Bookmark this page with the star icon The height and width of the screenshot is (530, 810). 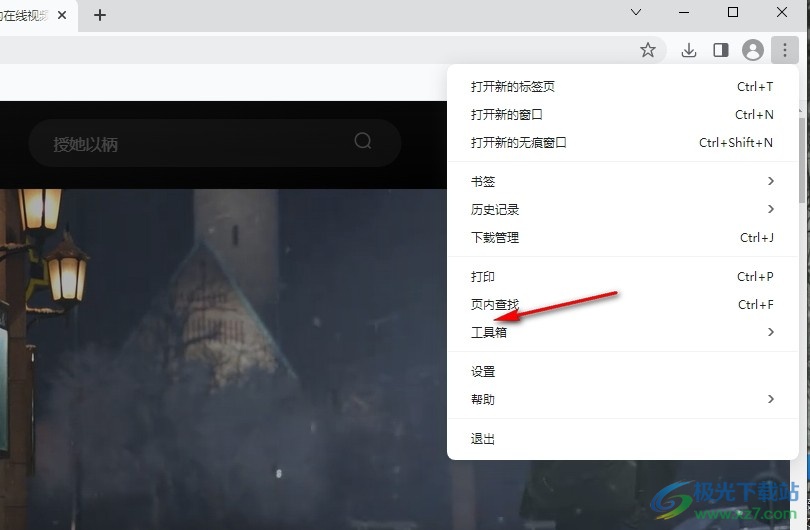click(x=647, y=50)
